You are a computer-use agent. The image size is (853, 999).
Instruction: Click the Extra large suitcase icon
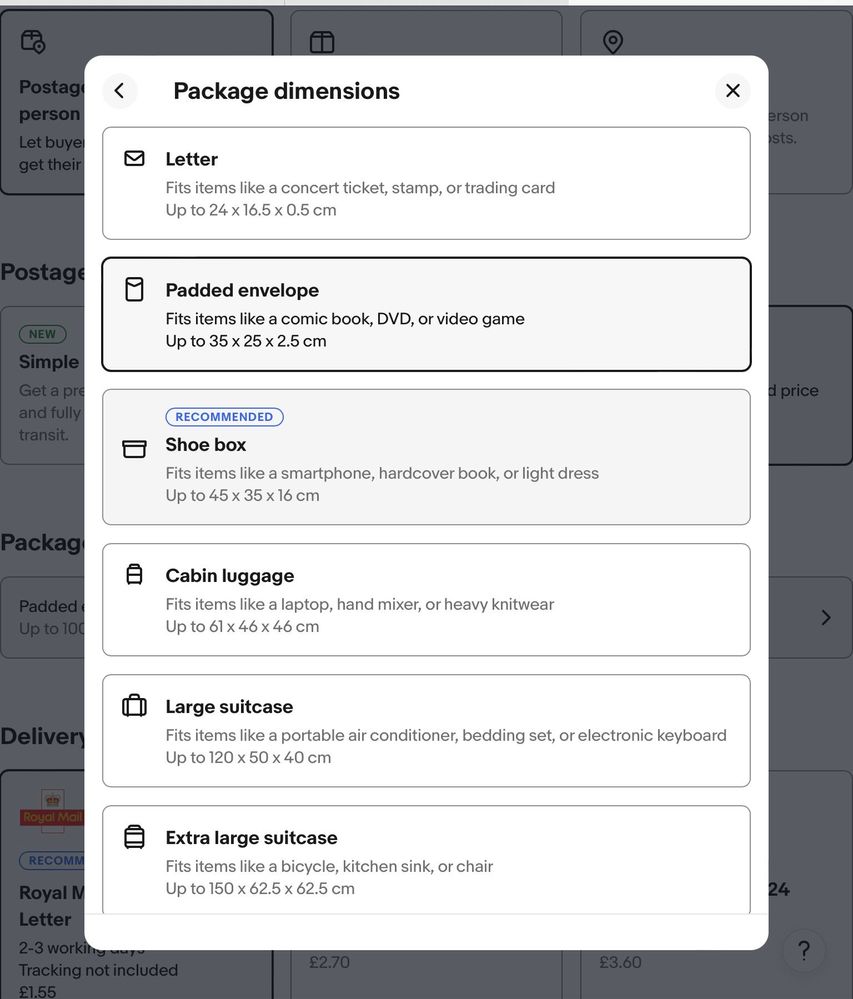click(134, 837)
